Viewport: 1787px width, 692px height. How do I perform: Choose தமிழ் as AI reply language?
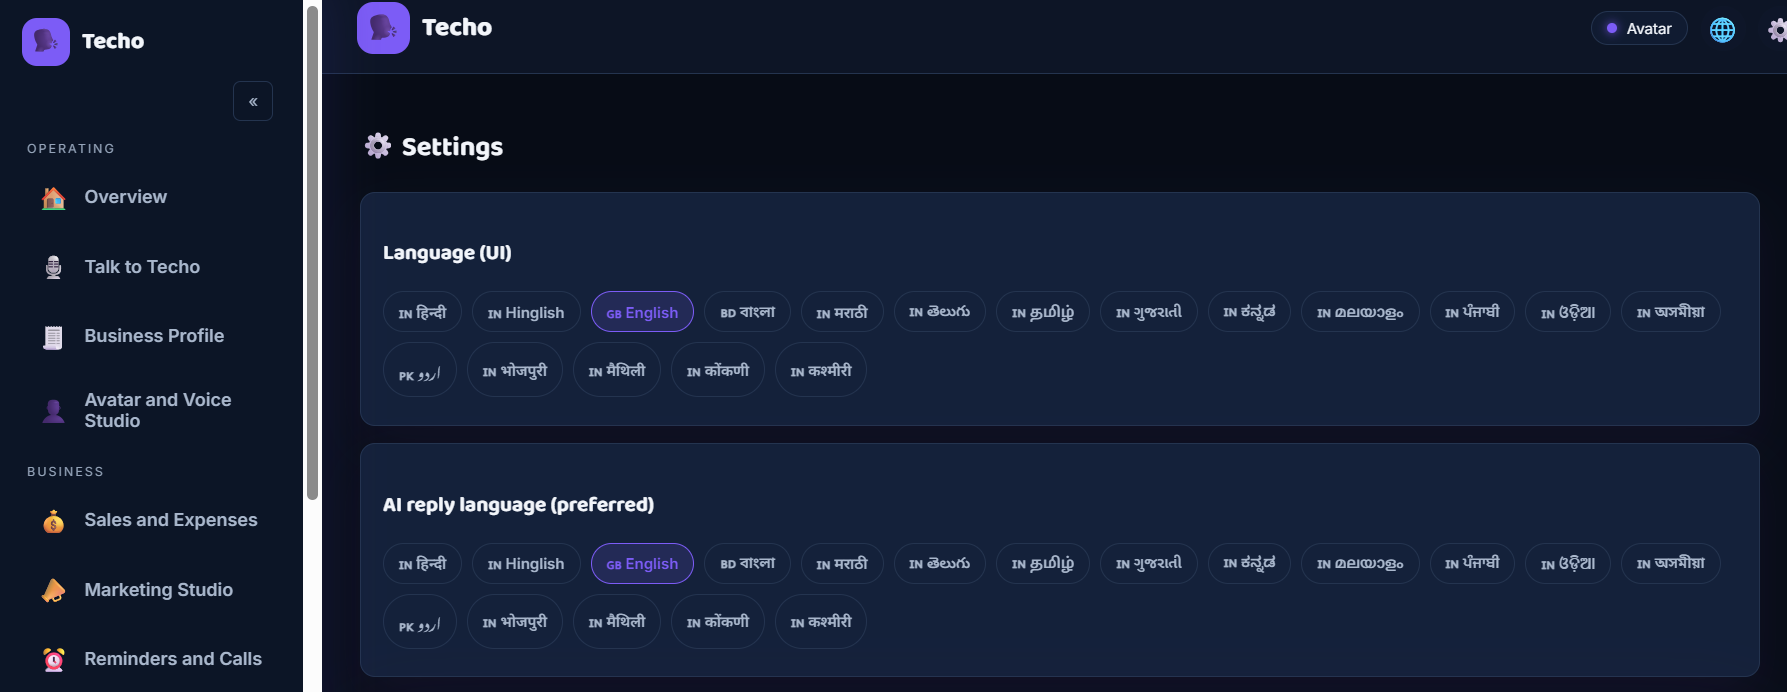[1043, 564]
